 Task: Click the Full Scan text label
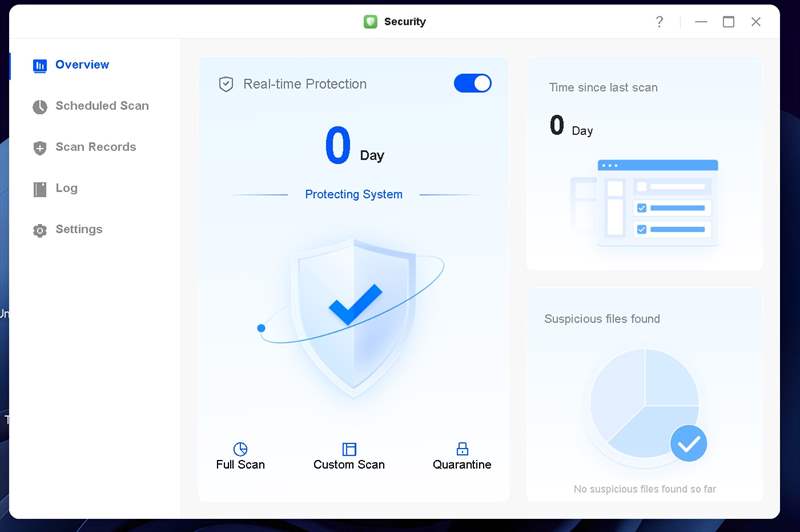pos(240,465)
